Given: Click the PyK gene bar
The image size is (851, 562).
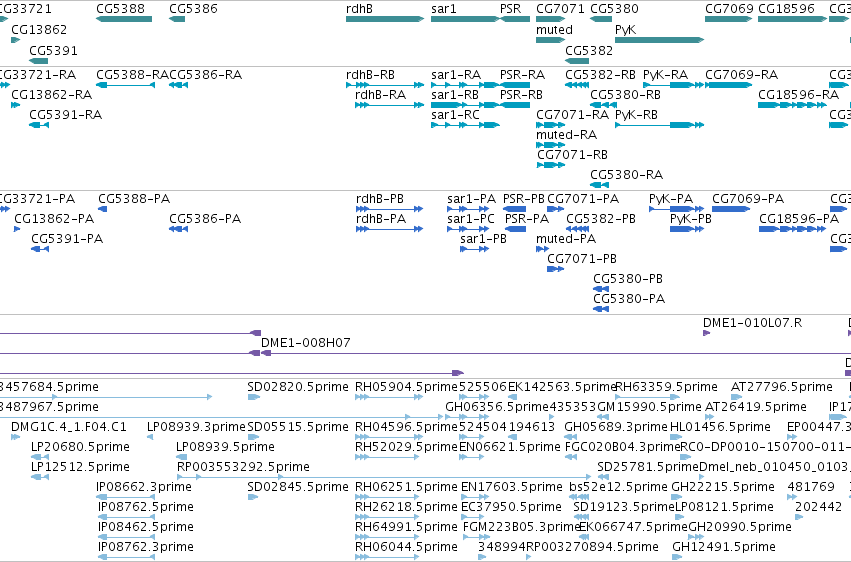Looking at the screenshot, I should point(659,40).
